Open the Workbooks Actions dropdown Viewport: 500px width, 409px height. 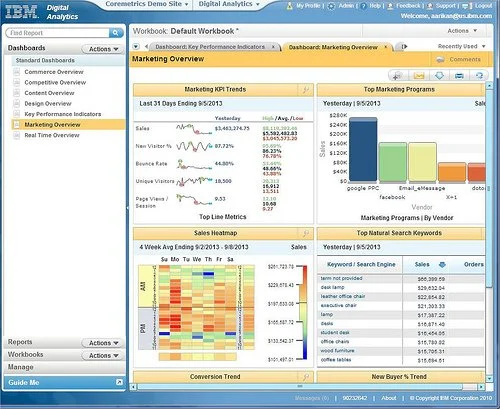pyautogui.click(x=103, y=356)
